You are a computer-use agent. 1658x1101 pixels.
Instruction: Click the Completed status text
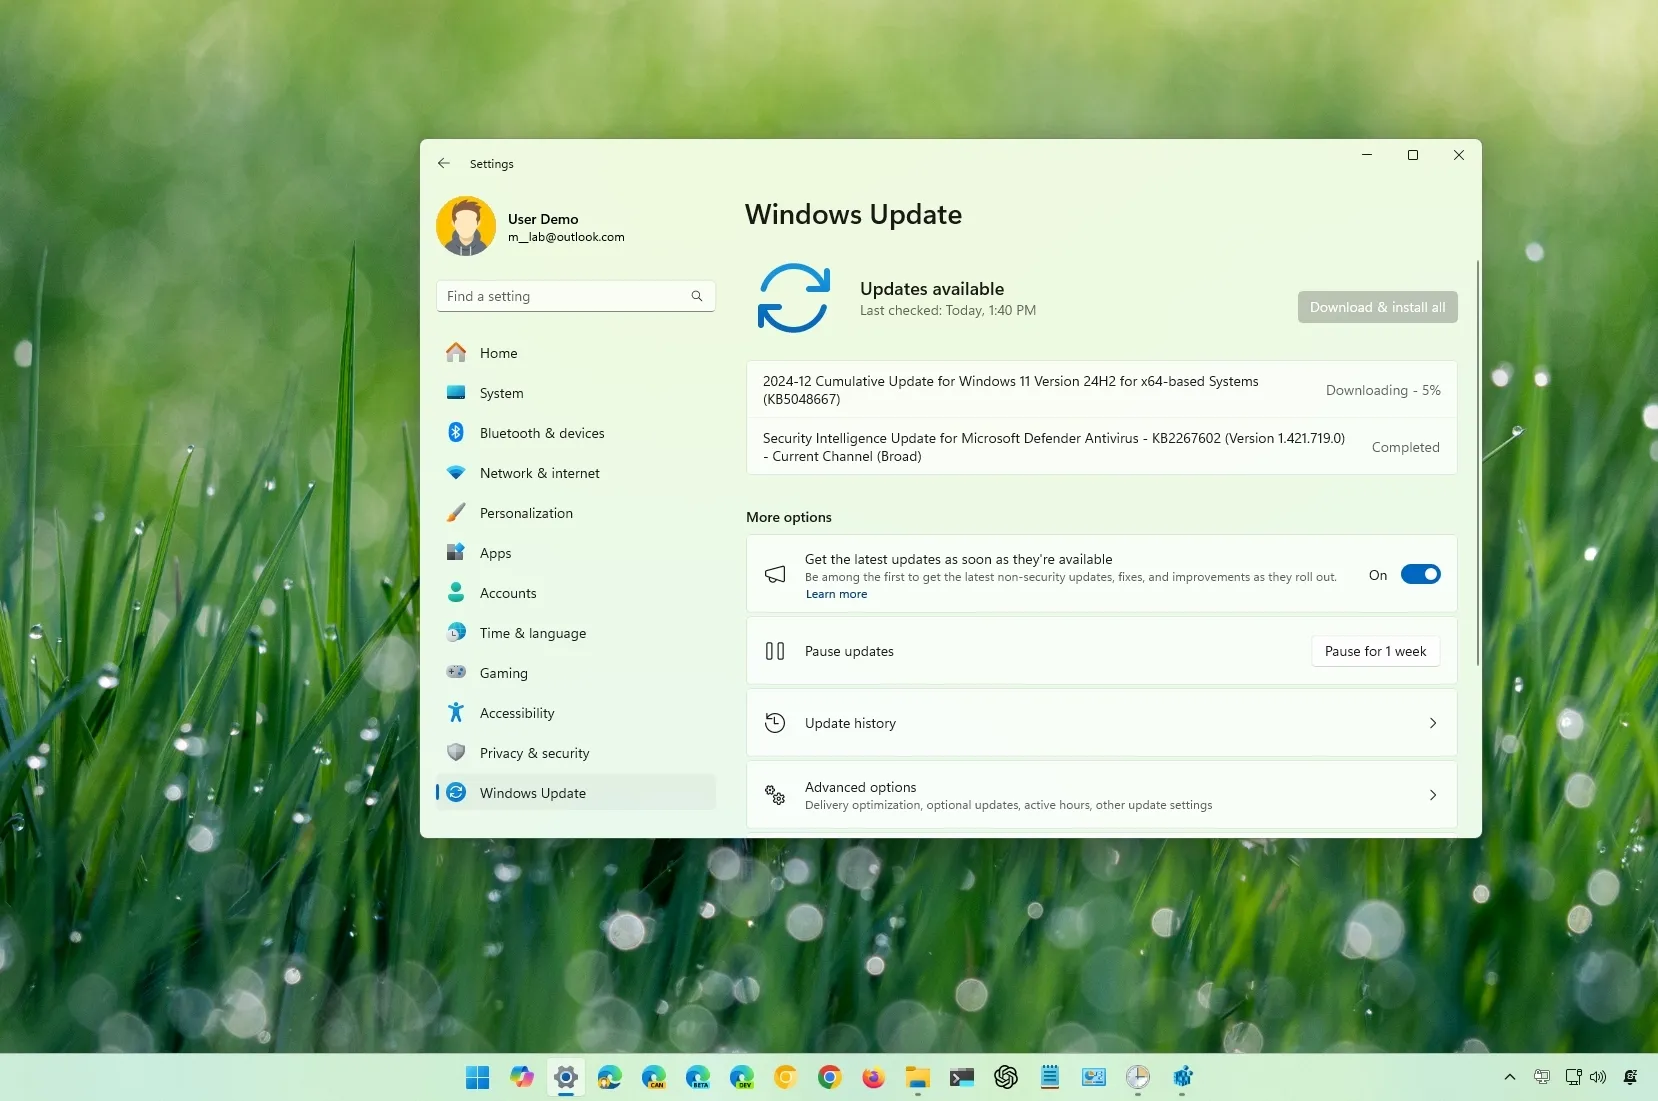coord(1405,447)
